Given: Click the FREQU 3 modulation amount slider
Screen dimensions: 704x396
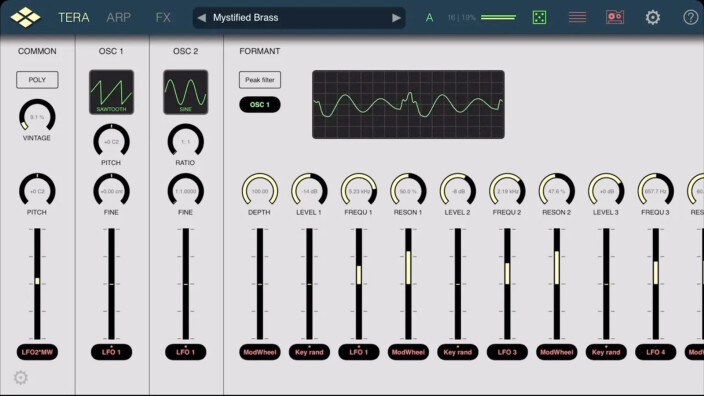Looking at the screenshot, I should click(x=656, y=284).
